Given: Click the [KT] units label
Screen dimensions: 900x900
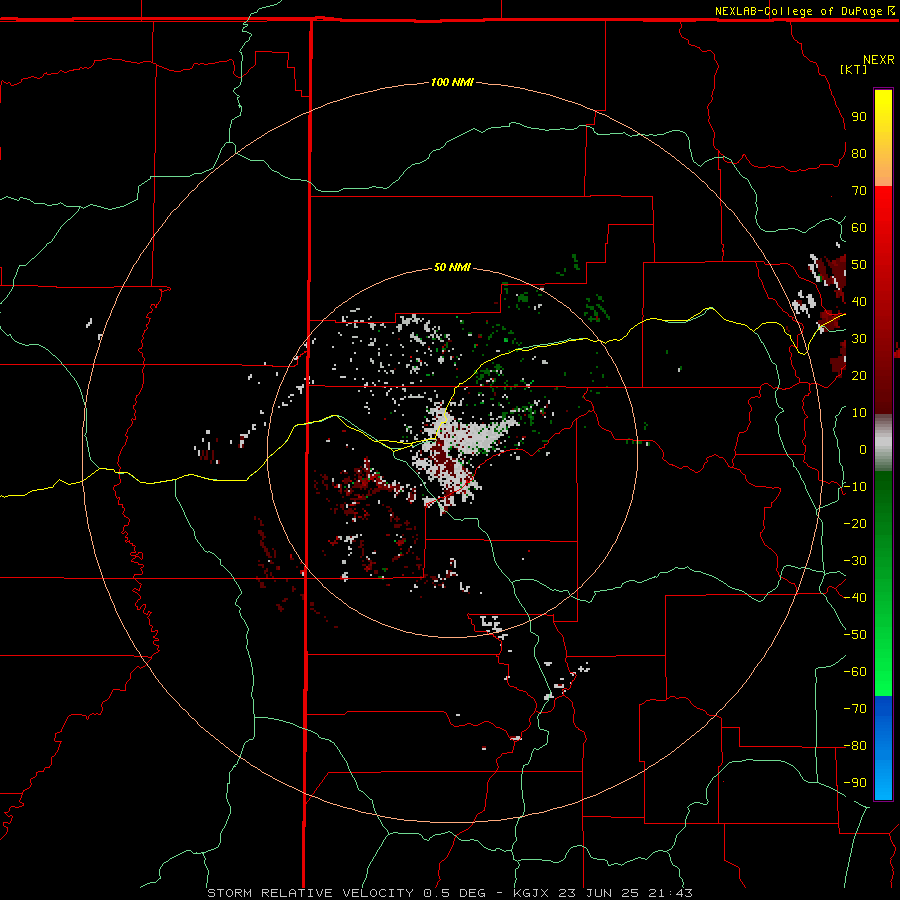Looking at the screenshot, I should pyautogui.click(x=854, y=69).
